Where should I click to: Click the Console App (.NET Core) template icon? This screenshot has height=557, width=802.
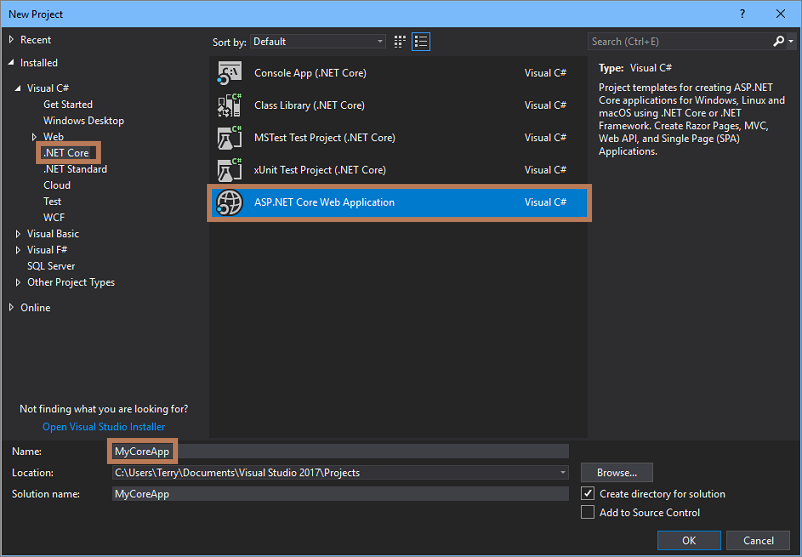click(230, 73)
